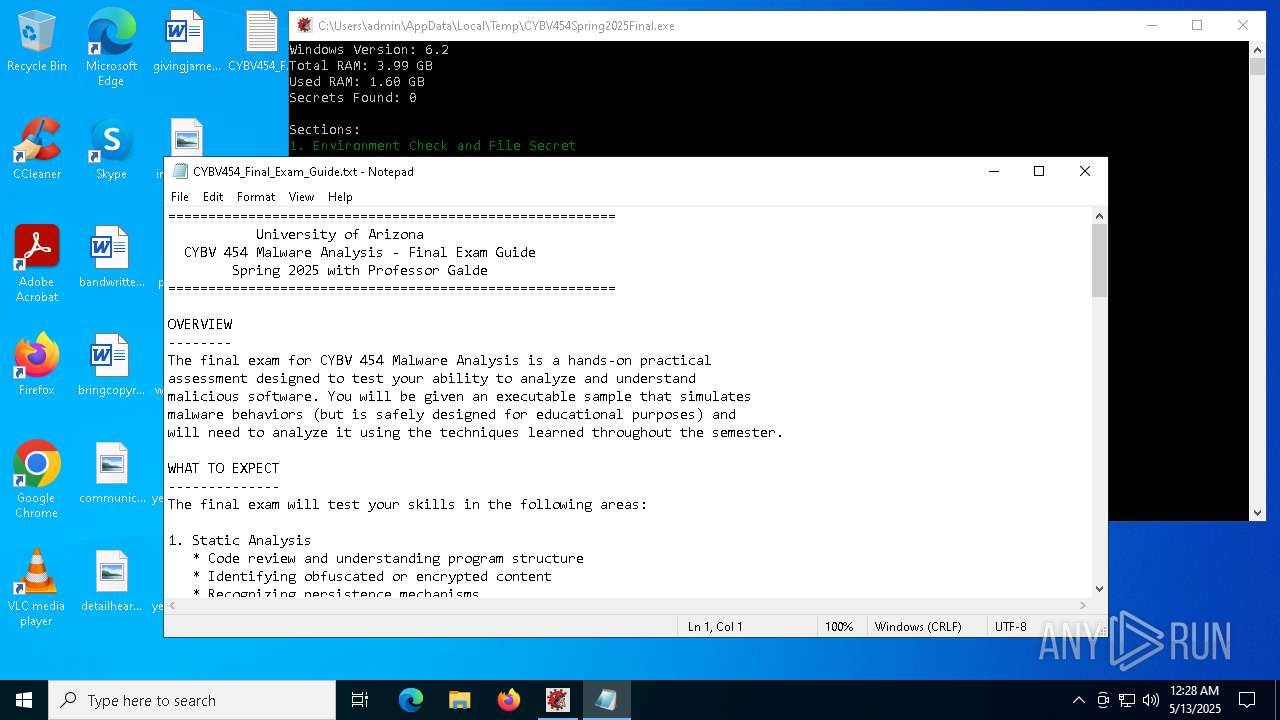
Task: Click console window scrollbar down arrow
Action: (x=1258, y=513)
